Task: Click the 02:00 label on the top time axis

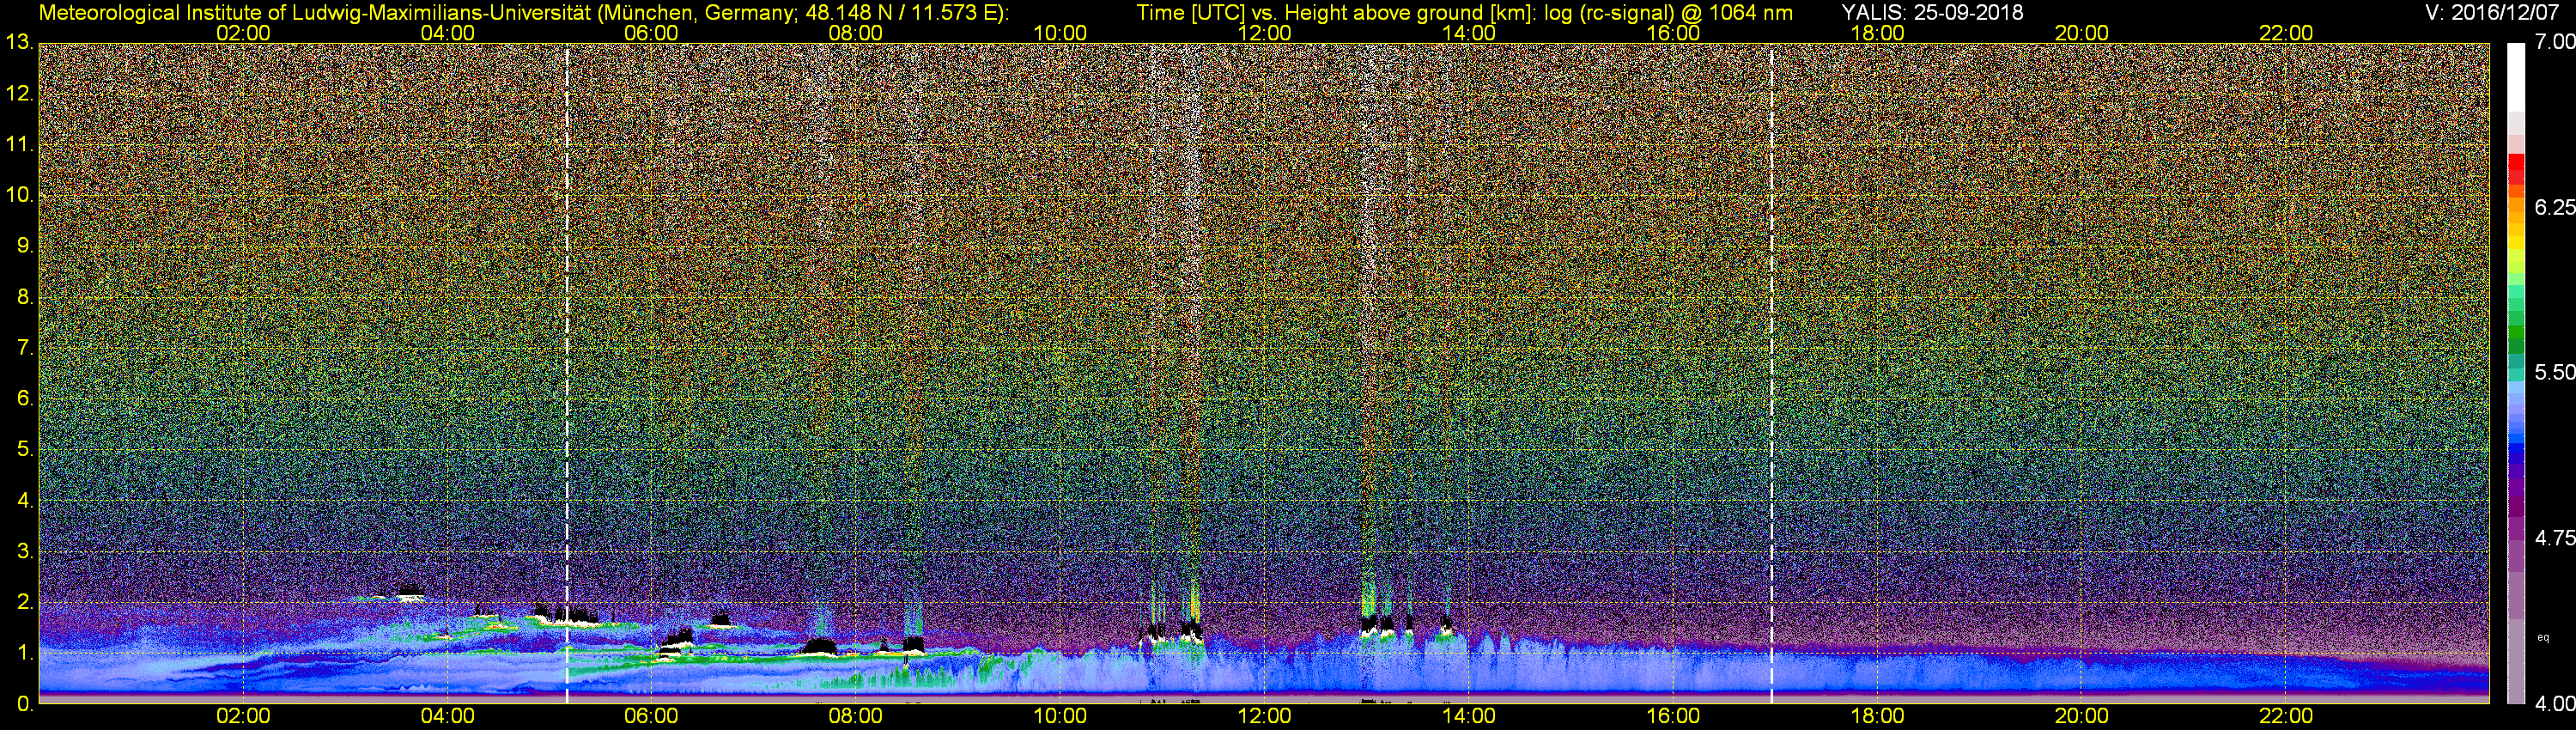Action: (243, 33)
